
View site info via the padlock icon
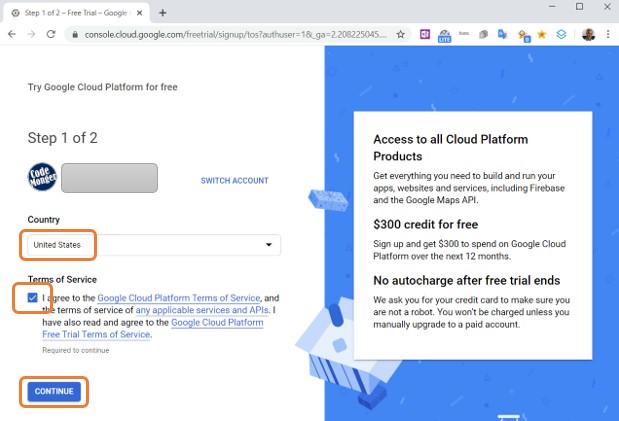coord(75,35)
